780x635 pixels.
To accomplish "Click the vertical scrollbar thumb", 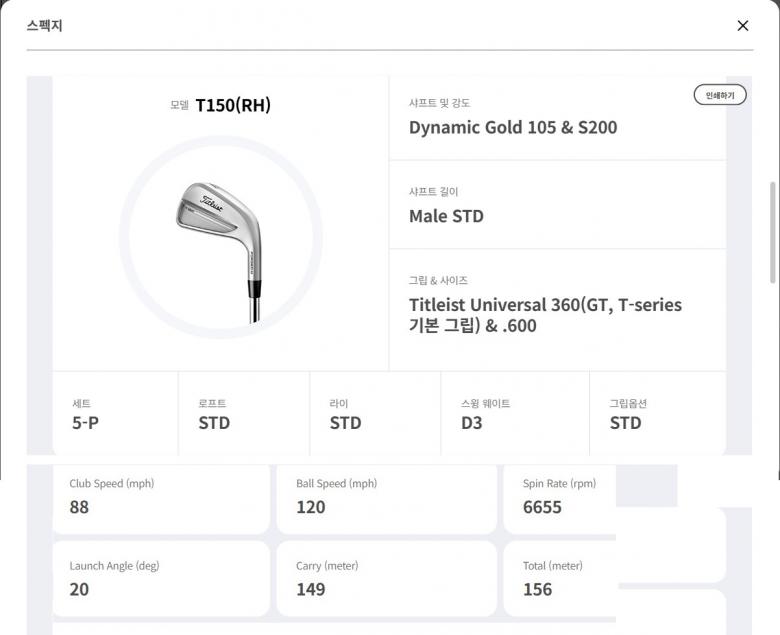I will click(773, 232).
